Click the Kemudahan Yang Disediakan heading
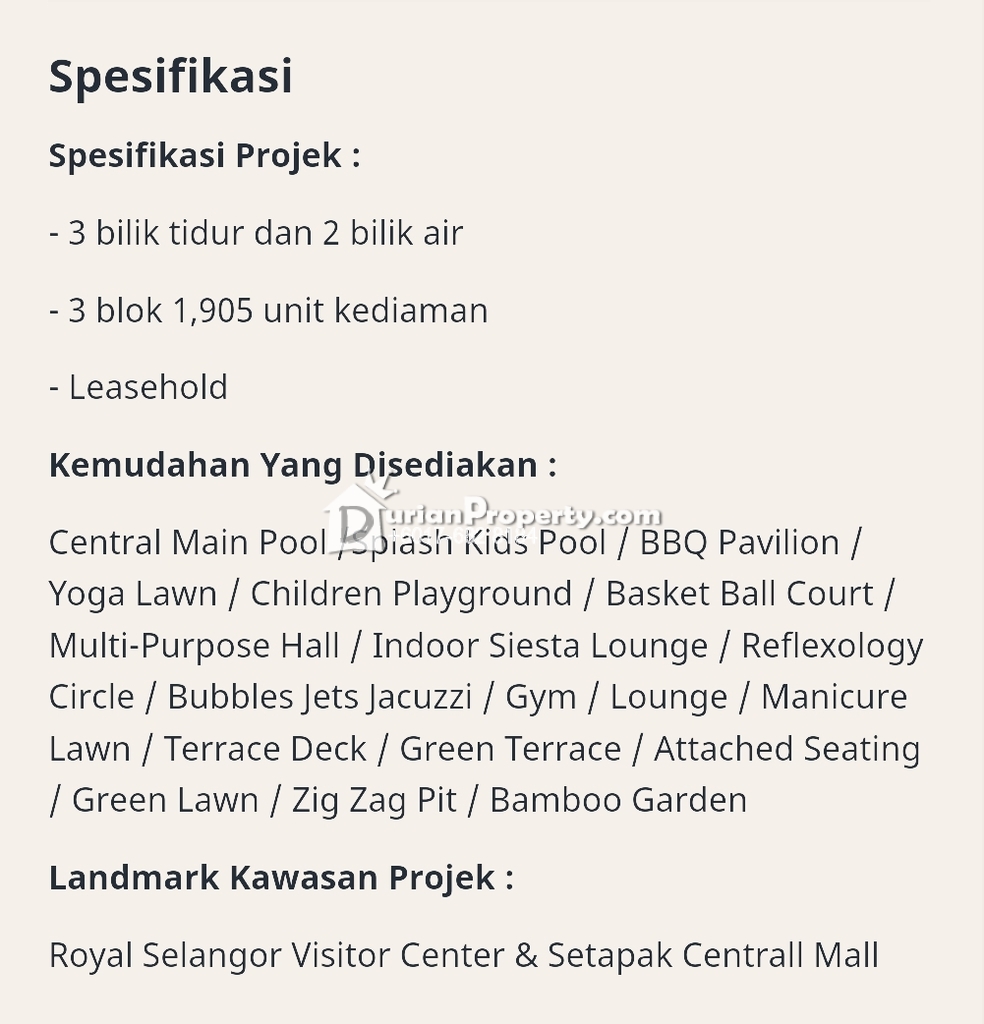The image size is (984, 1024). tap(303, 465)
